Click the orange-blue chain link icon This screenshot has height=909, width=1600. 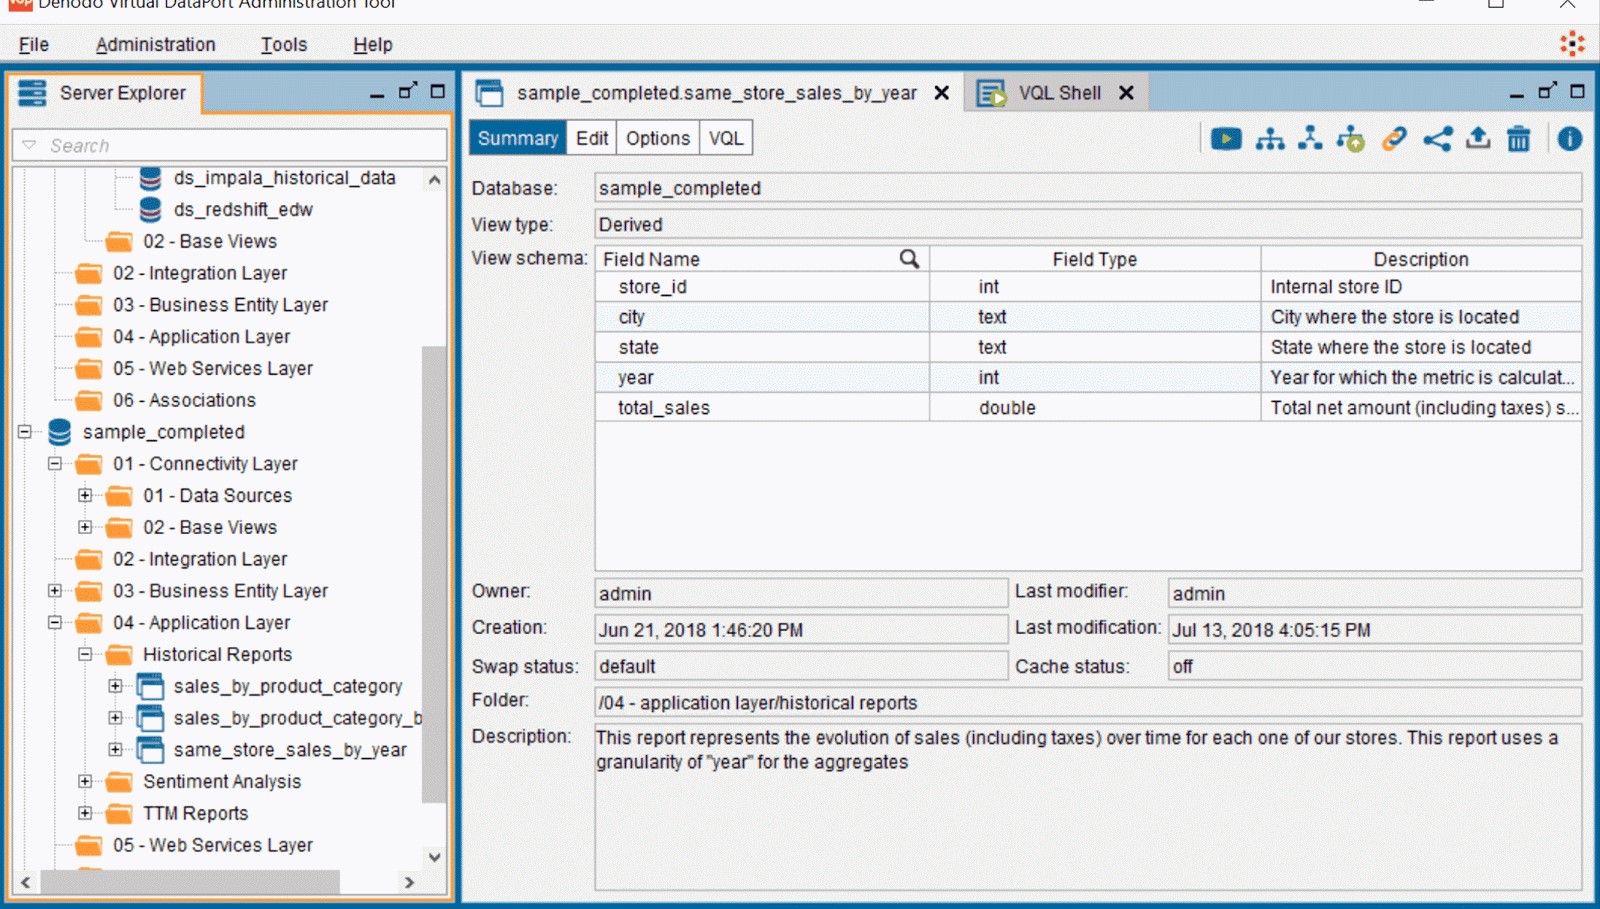pos(1394,139)
